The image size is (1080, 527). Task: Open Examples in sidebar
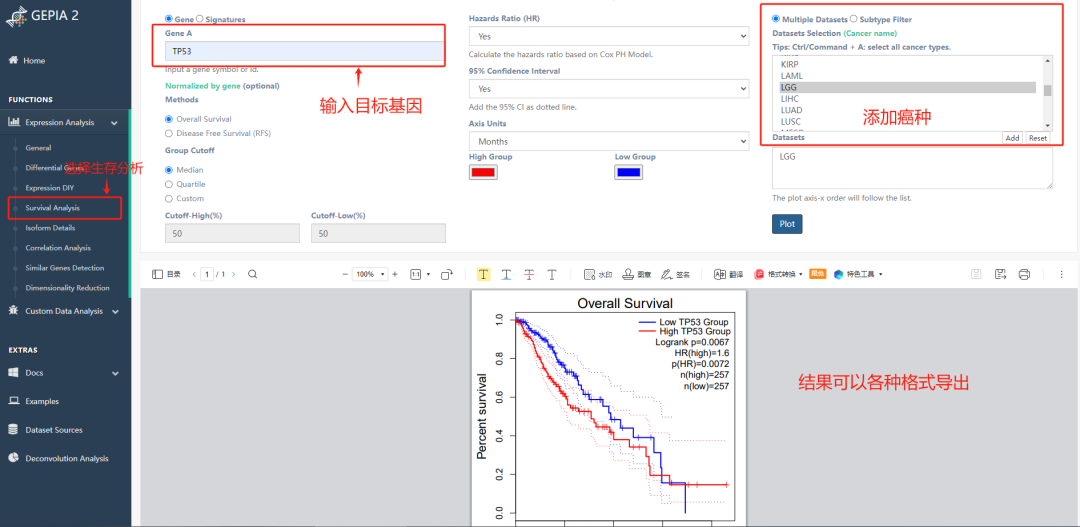pos(42,401)
